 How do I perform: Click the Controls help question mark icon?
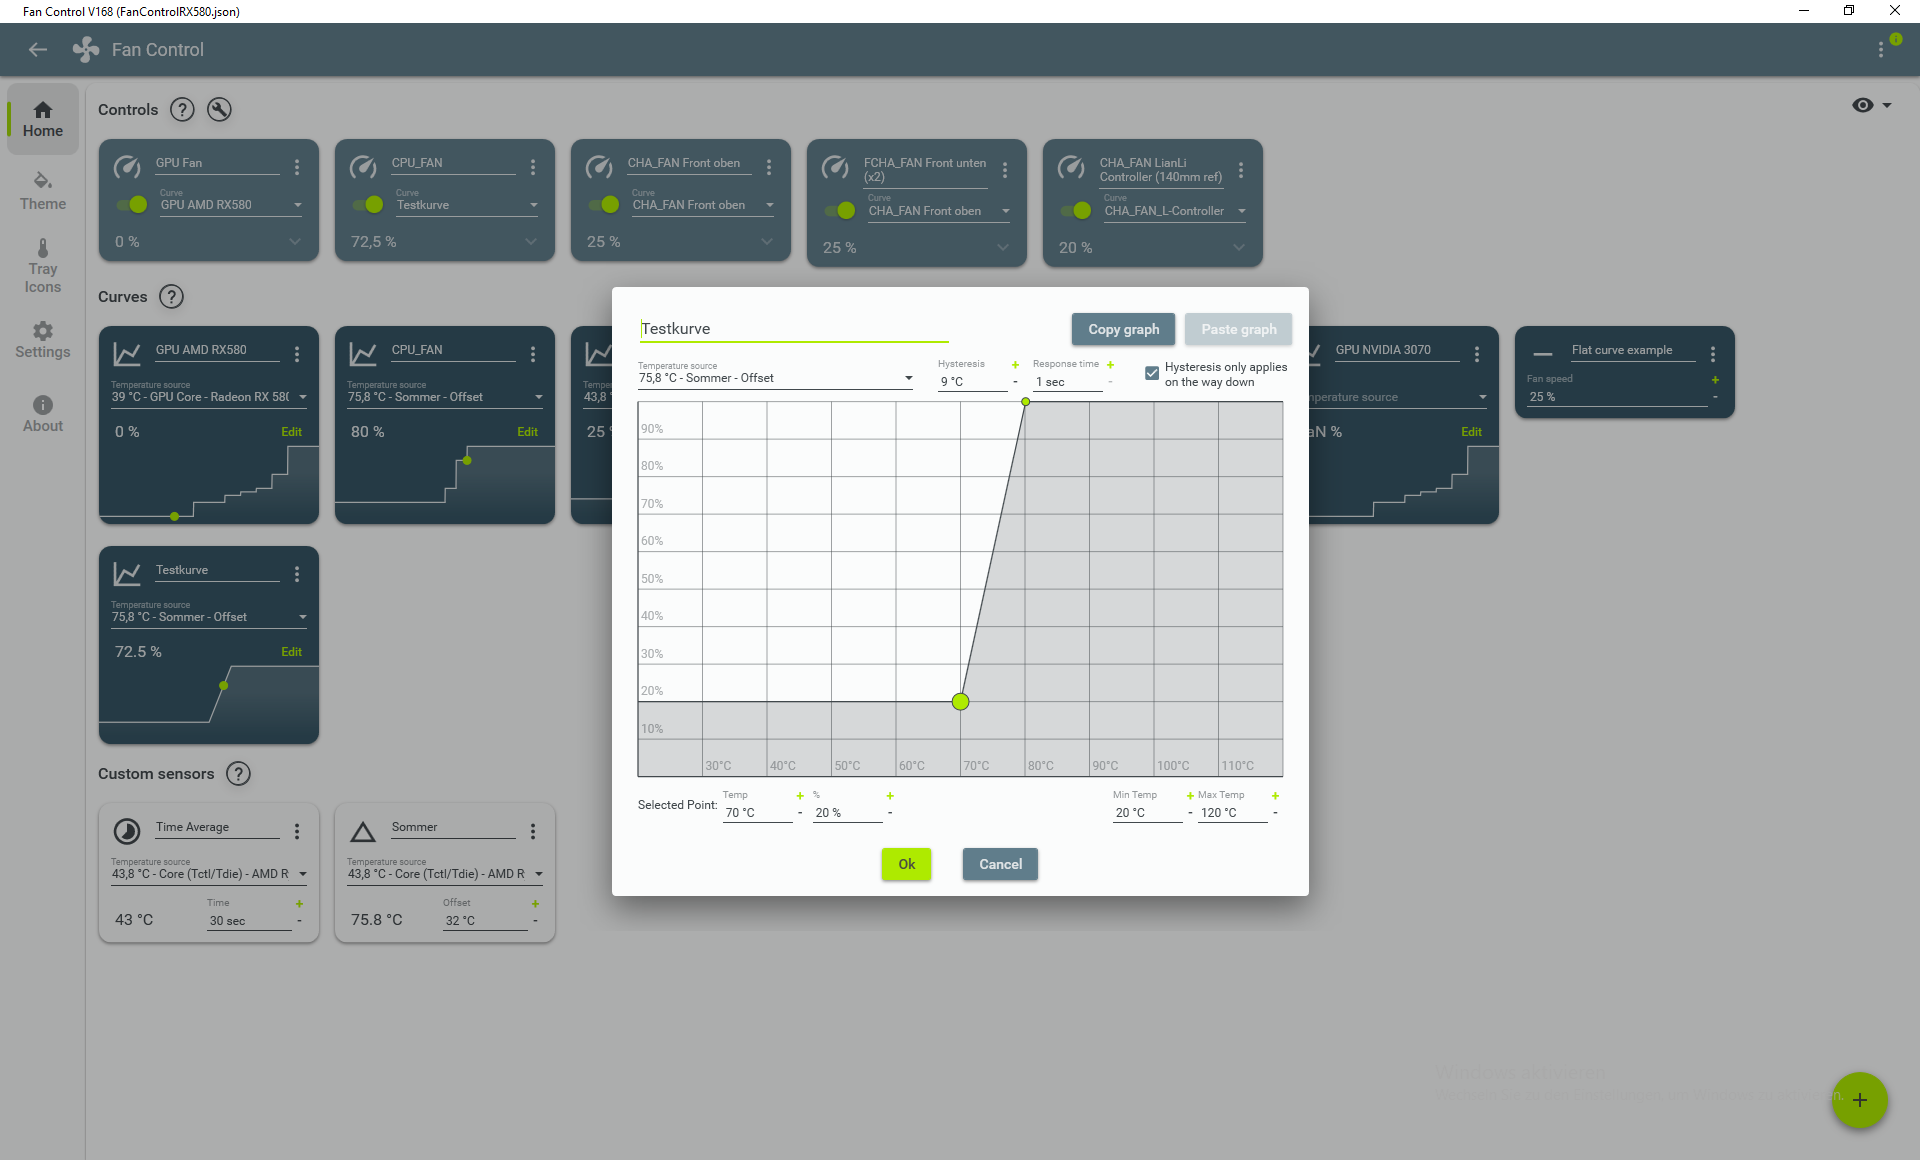coord(182,110)
